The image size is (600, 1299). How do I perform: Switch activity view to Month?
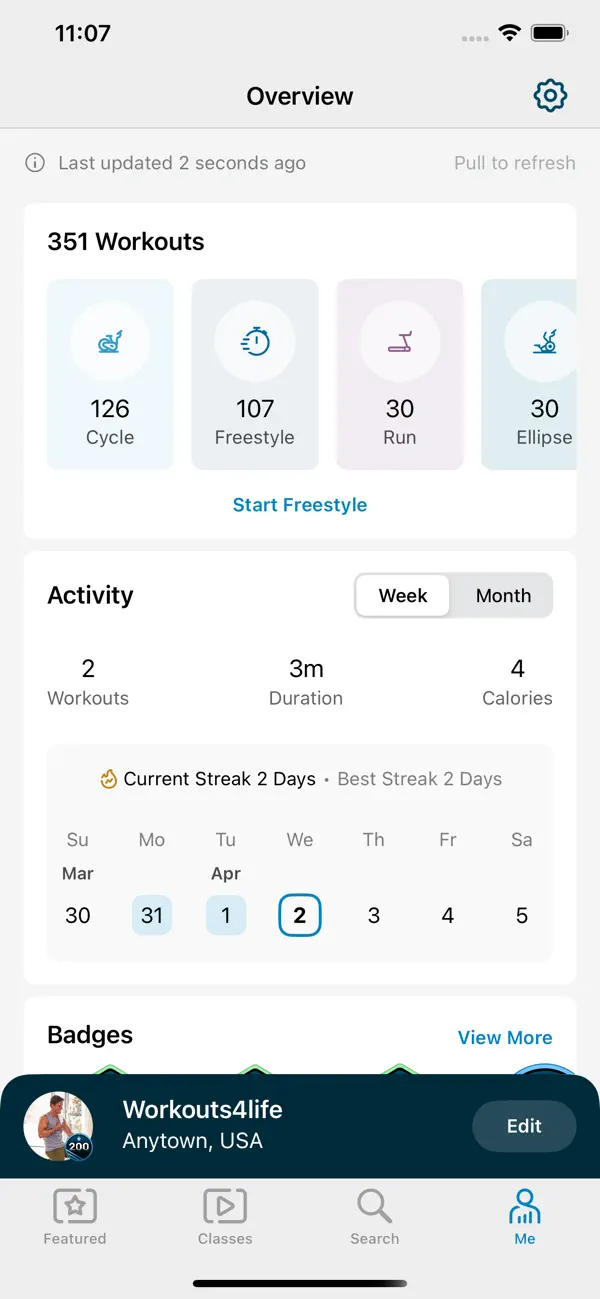(x=503, y=595)
